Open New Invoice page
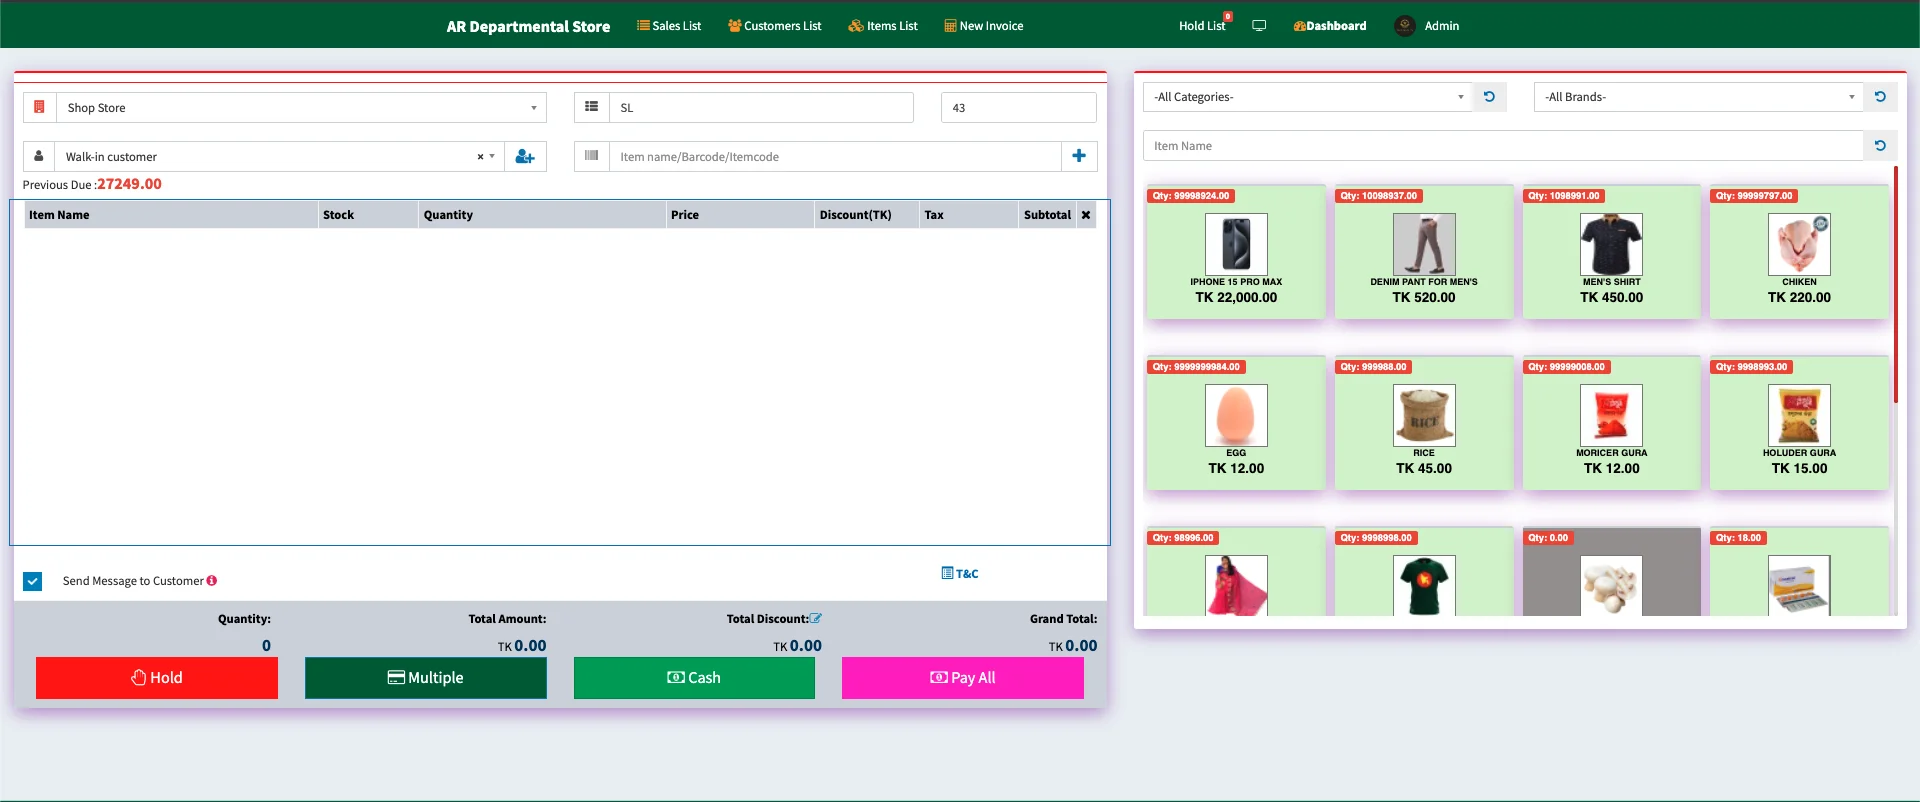 tap(984, 26)
